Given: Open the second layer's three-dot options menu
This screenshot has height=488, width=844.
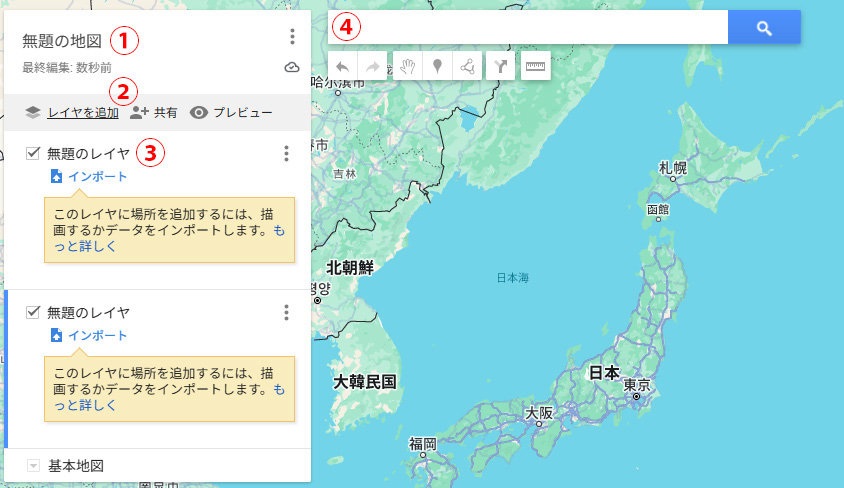Looking at the screenshot, I should point(286,313).
